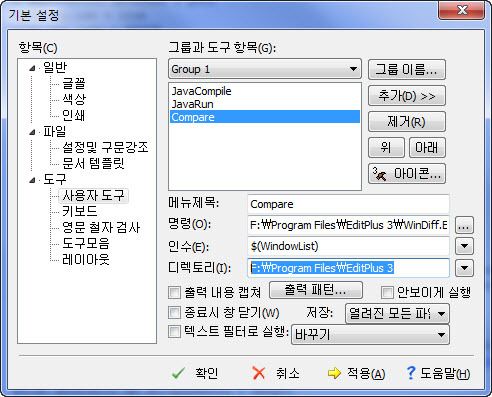Collapse the 일반 tree node
Image resolution: width=492 pixels, height=397 pixels.
pyautogui.click(x=32, y=69)
